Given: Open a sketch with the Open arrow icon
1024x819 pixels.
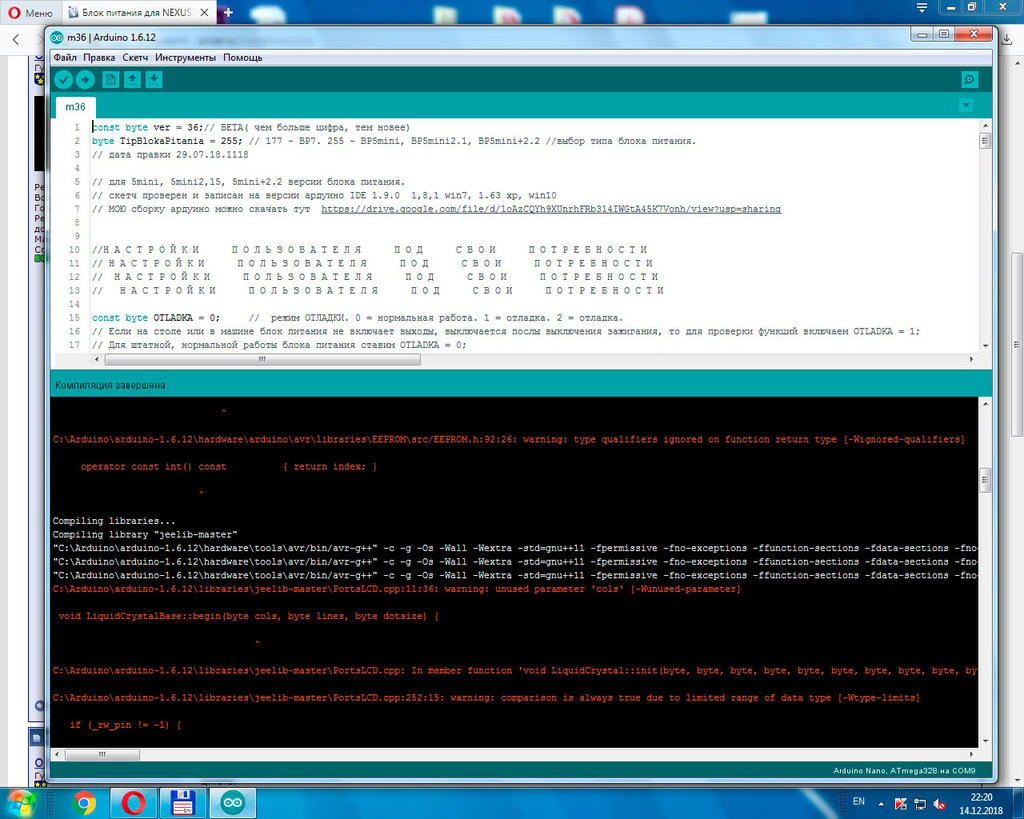Looking at the screenshot, I should pyautogui.click(x=132, y=80).
